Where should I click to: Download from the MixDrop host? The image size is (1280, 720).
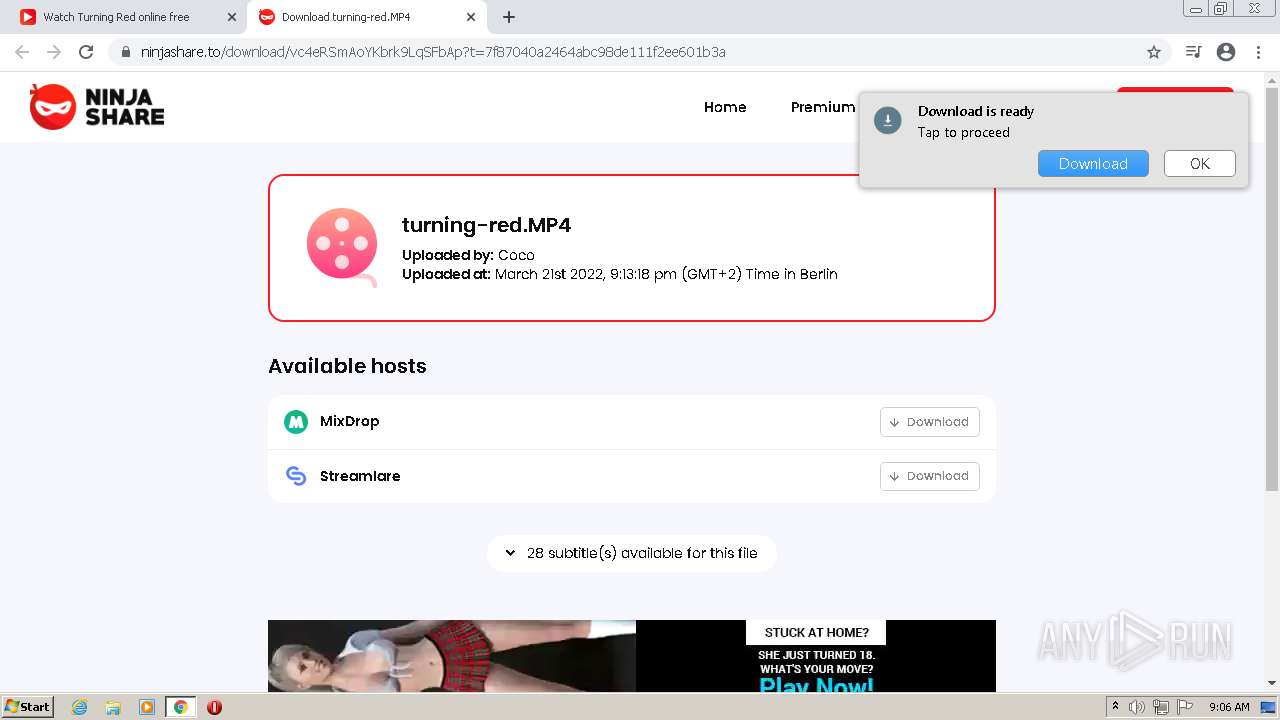pos(930,422)
